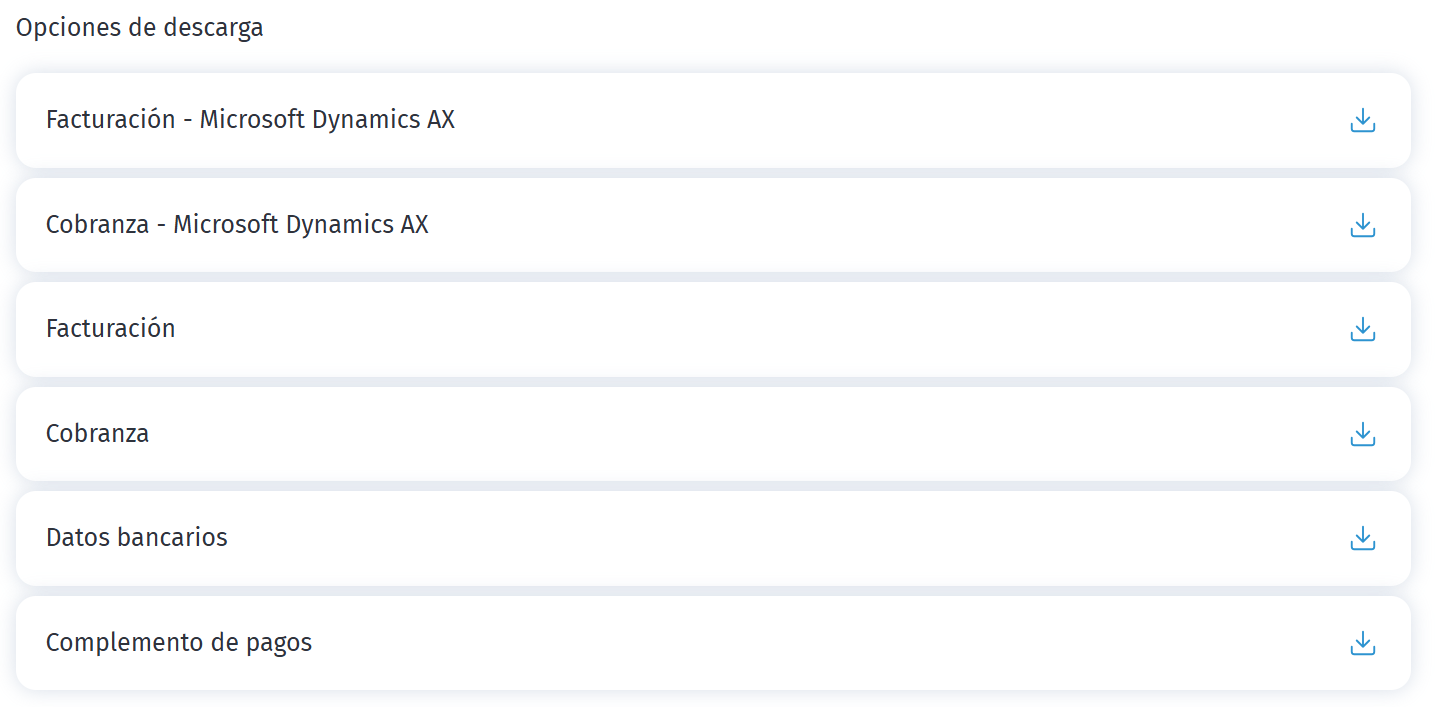Click the Cobranza download icon

tap(1362, 434)
